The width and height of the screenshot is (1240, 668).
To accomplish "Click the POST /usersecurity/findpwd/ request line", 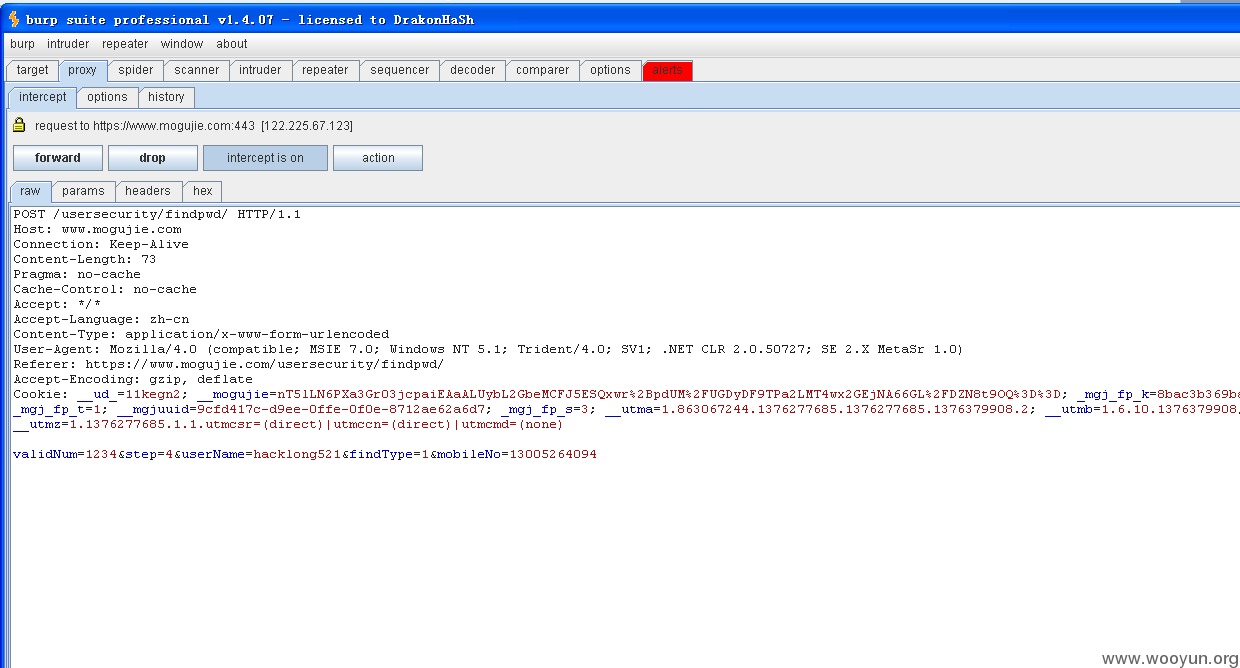I will click(x=157, y=214).
